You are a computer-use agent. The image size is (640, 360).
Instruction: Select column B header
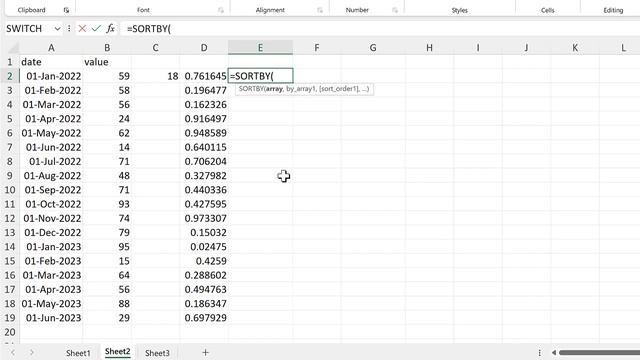pyautogui.click(x=107, y=48)
